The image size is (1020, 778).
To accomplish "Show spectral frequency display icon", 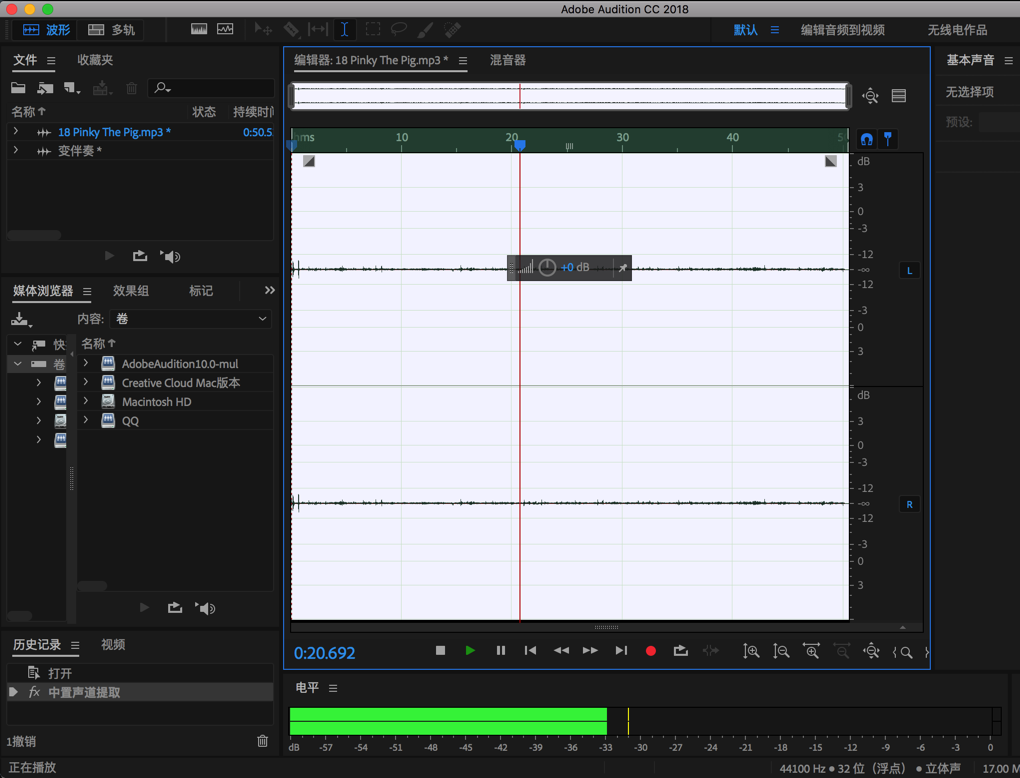I will (199, 29).
